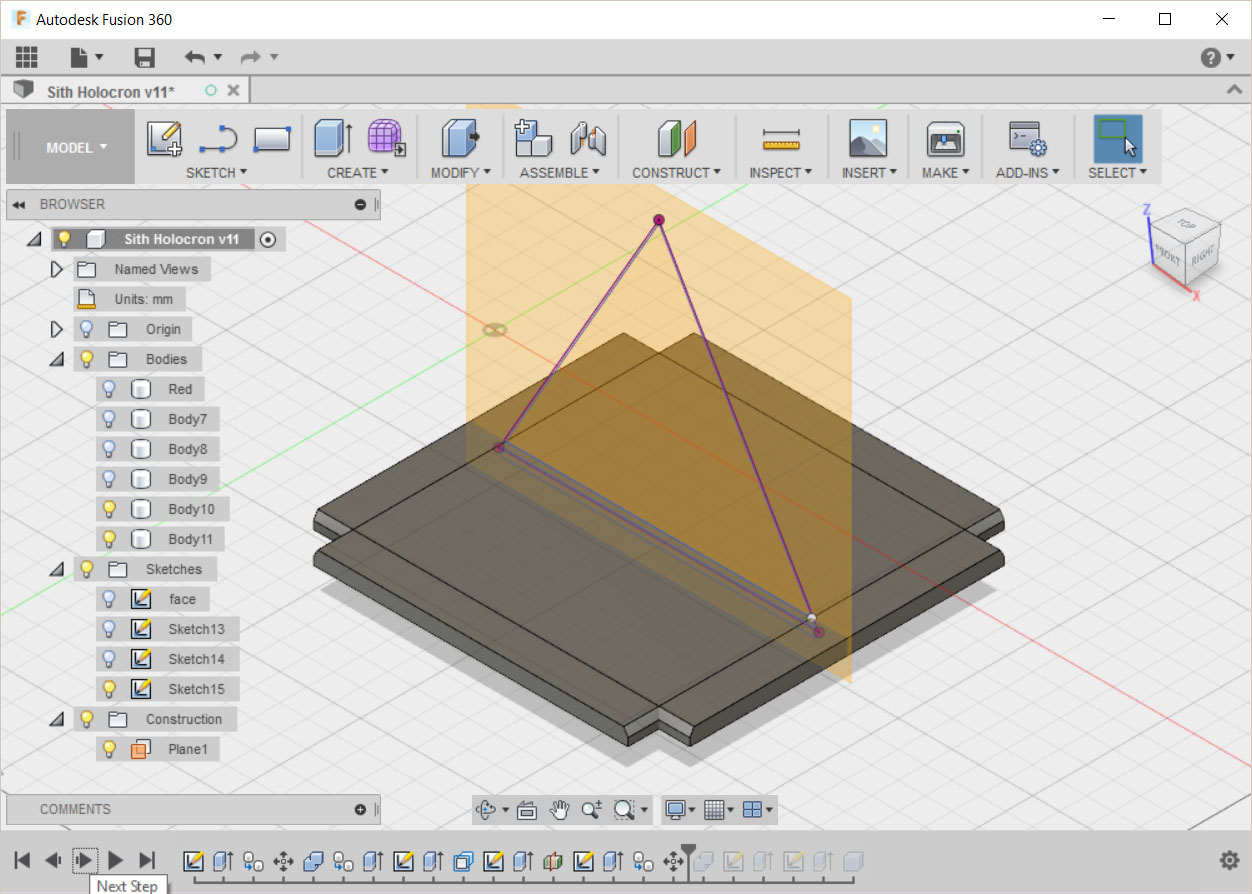Expand the Named Views folder

tap(56, 269)
